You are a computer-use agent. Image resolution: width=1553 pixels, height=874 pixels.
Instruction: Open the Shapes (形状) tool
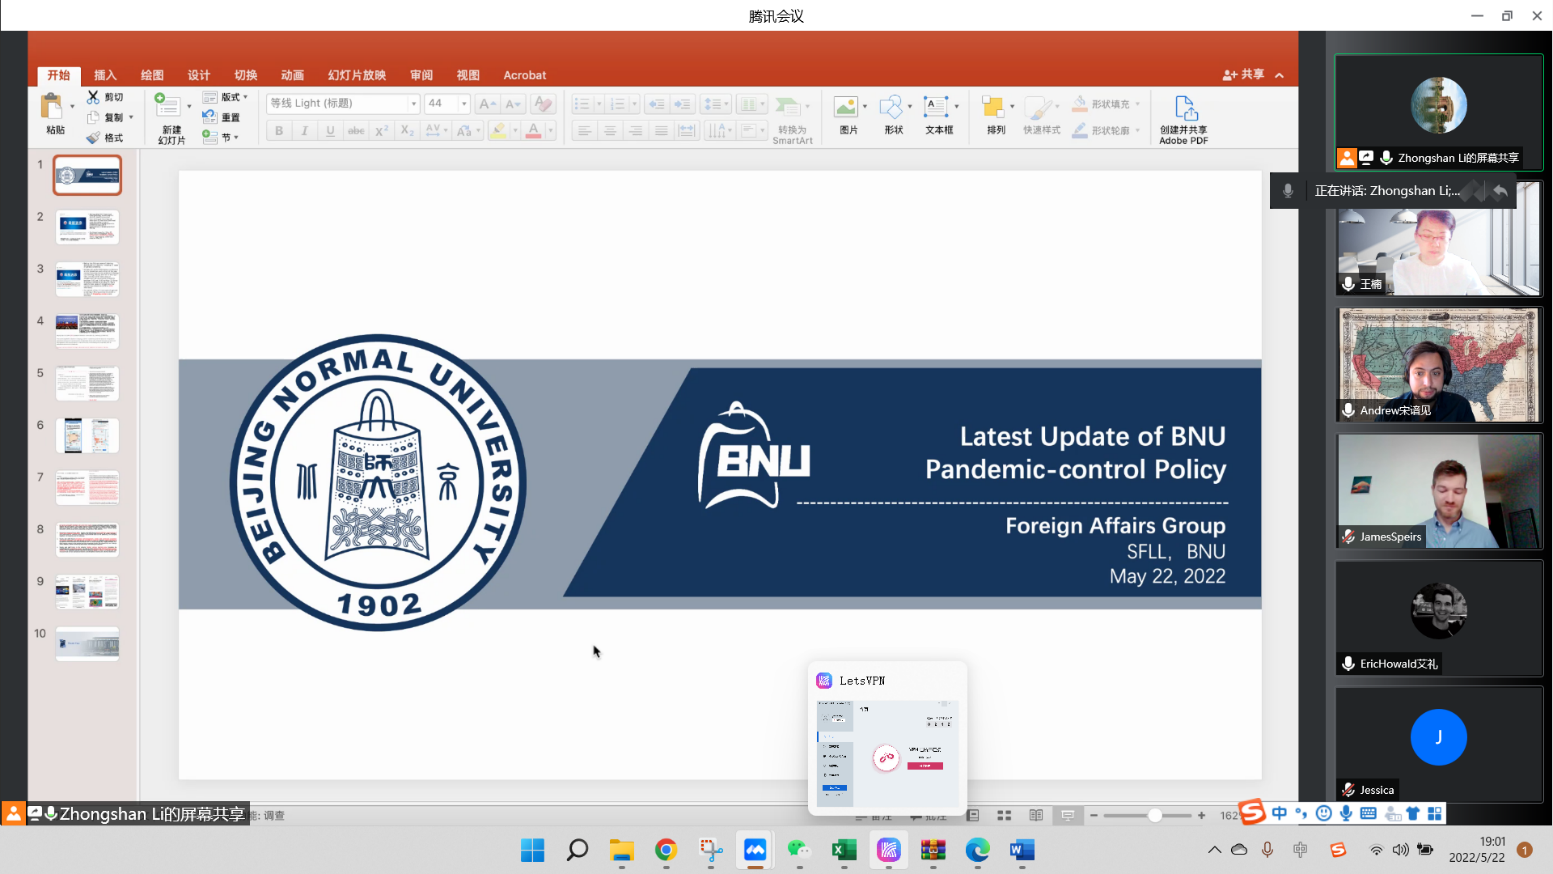point(891,108)
